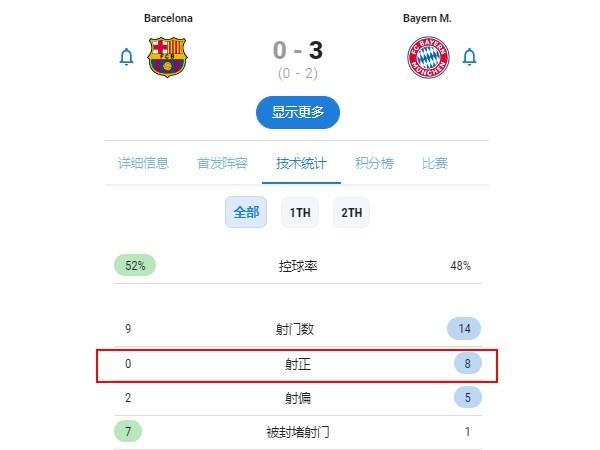Open the 比赛 tab
600x450 pixels.
click(x=435, y=163)
